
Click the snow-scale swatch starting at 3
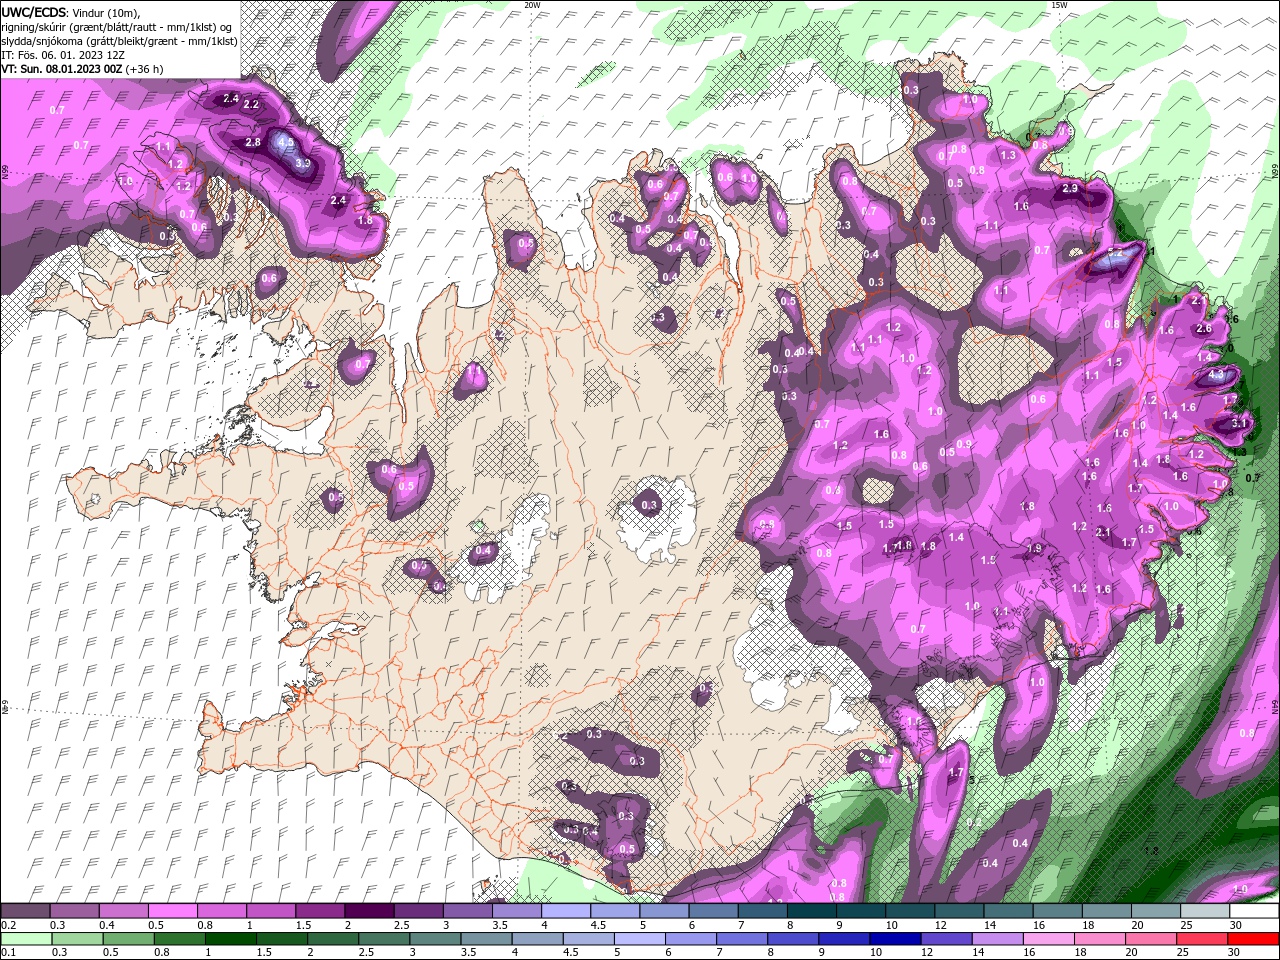468,911
